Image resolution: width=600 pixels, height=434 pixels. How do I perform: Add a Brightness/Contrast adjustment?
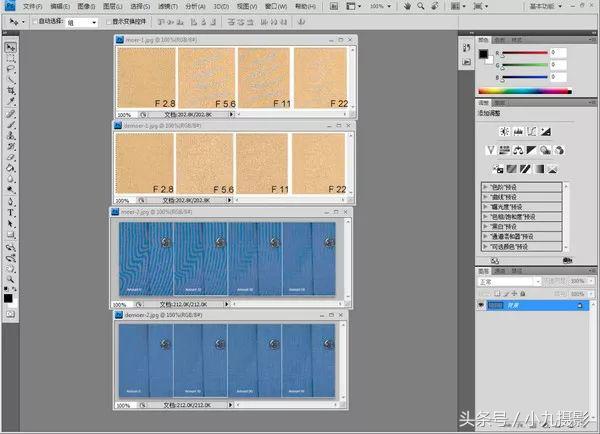click(504, 132)
